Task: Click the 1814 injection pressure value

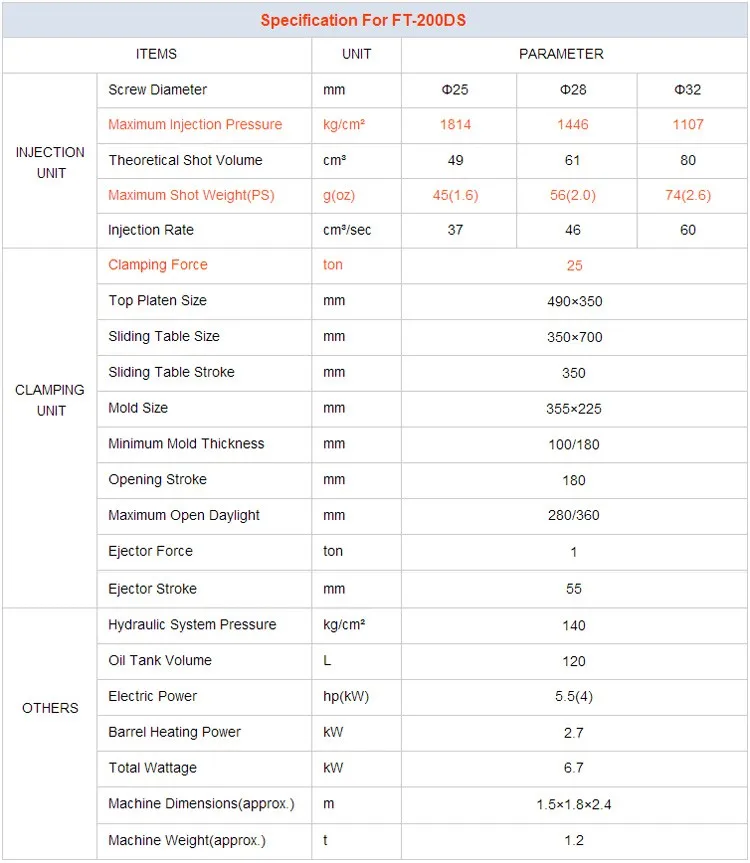Action: [x=456, y=124]
